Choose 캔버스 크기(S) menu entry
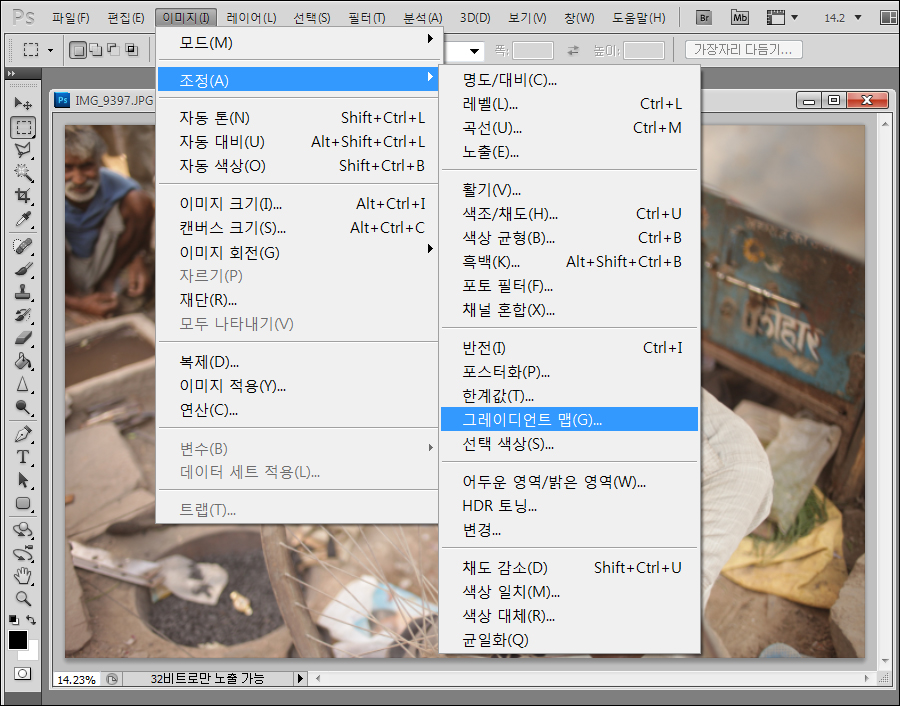900x706 pixels. click(x=298, y=227)
